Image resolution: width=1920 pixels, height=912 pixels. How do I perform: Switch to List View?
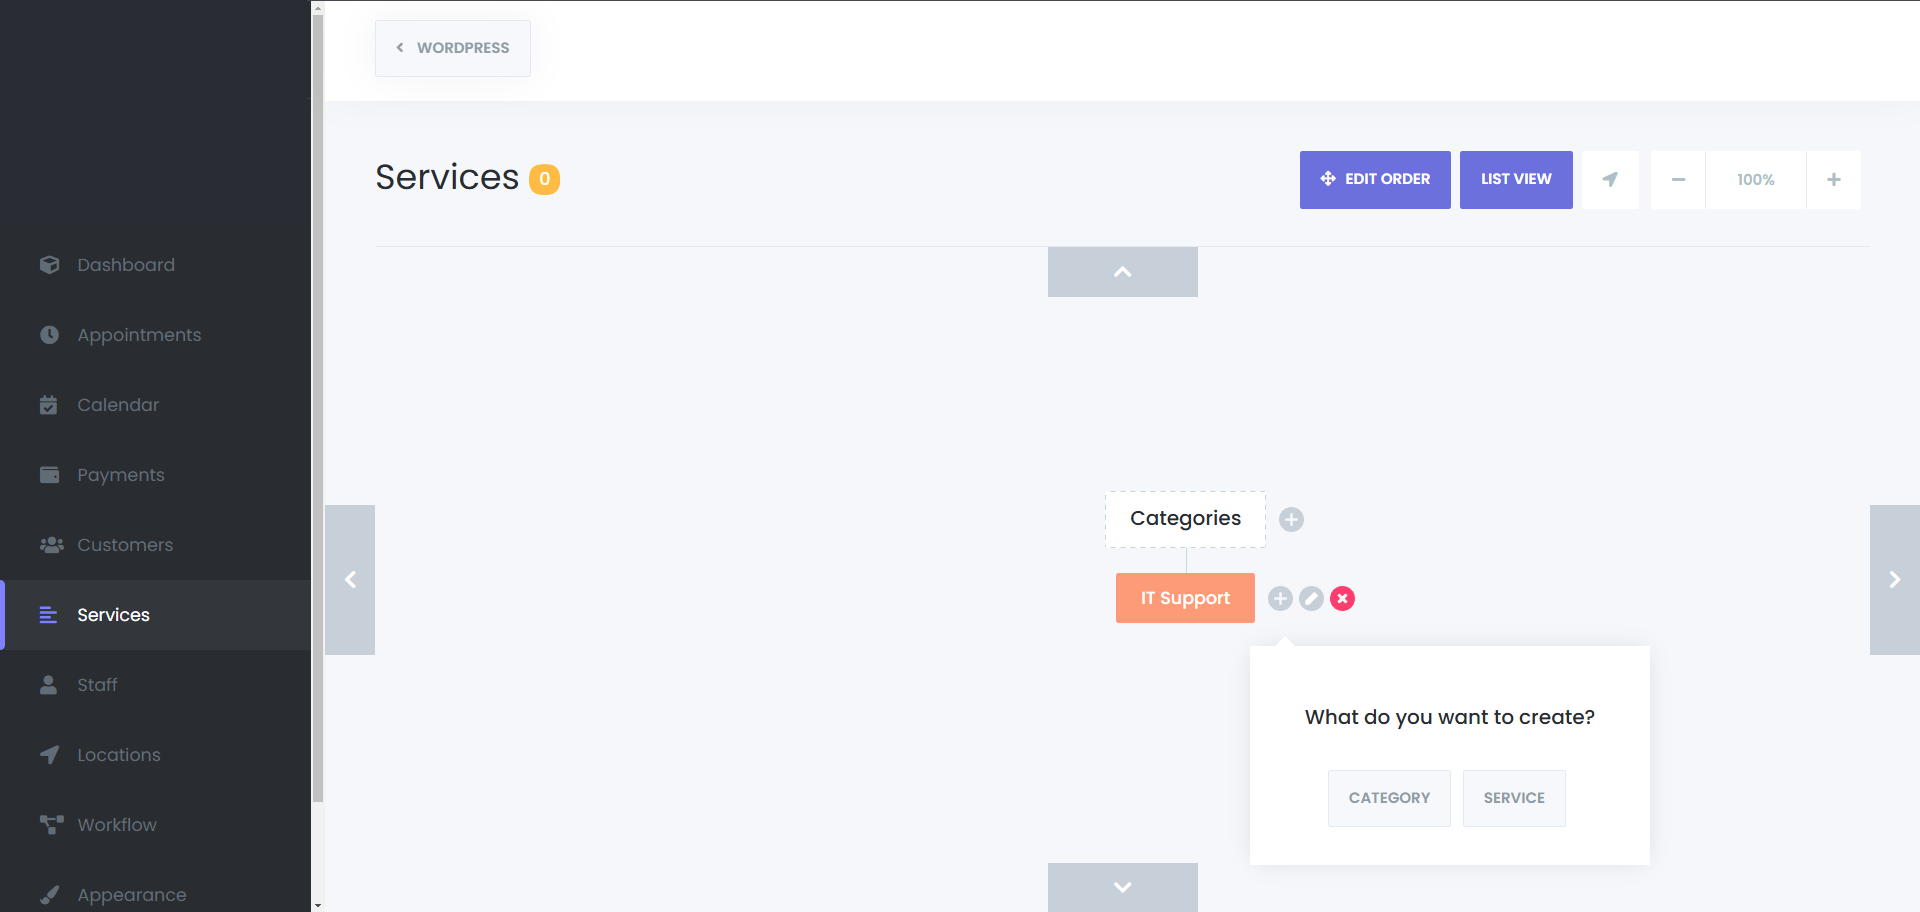1515,180
